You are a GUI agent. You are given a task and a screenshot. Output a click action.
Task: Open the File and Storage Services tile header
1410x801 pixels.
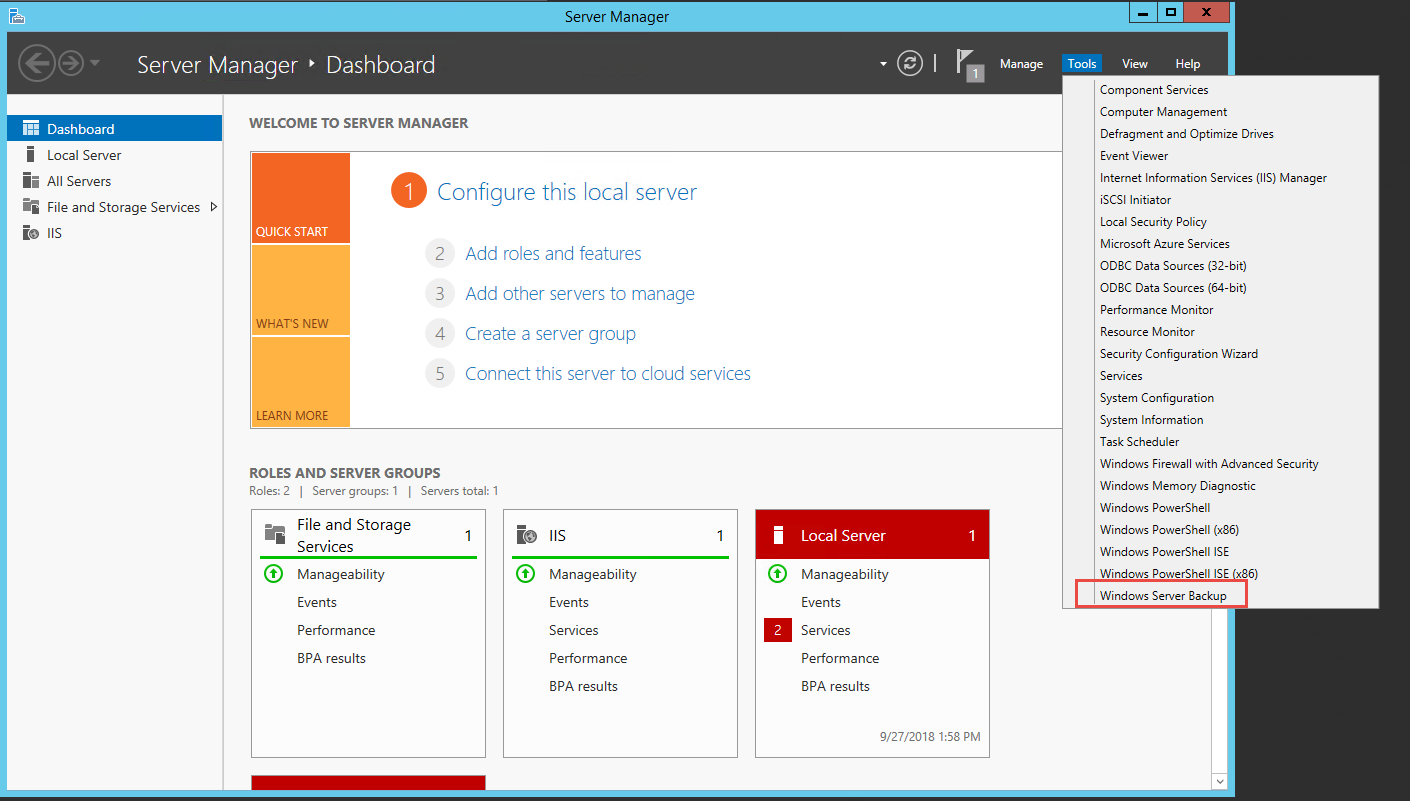tap(368, 535)
